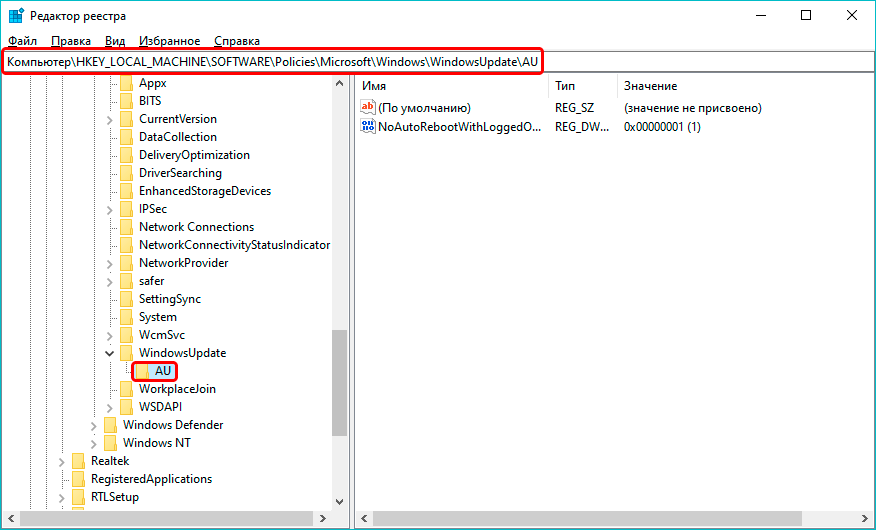
Task: Select the DeliveryOptimization key label
Action: pos(194,155)
